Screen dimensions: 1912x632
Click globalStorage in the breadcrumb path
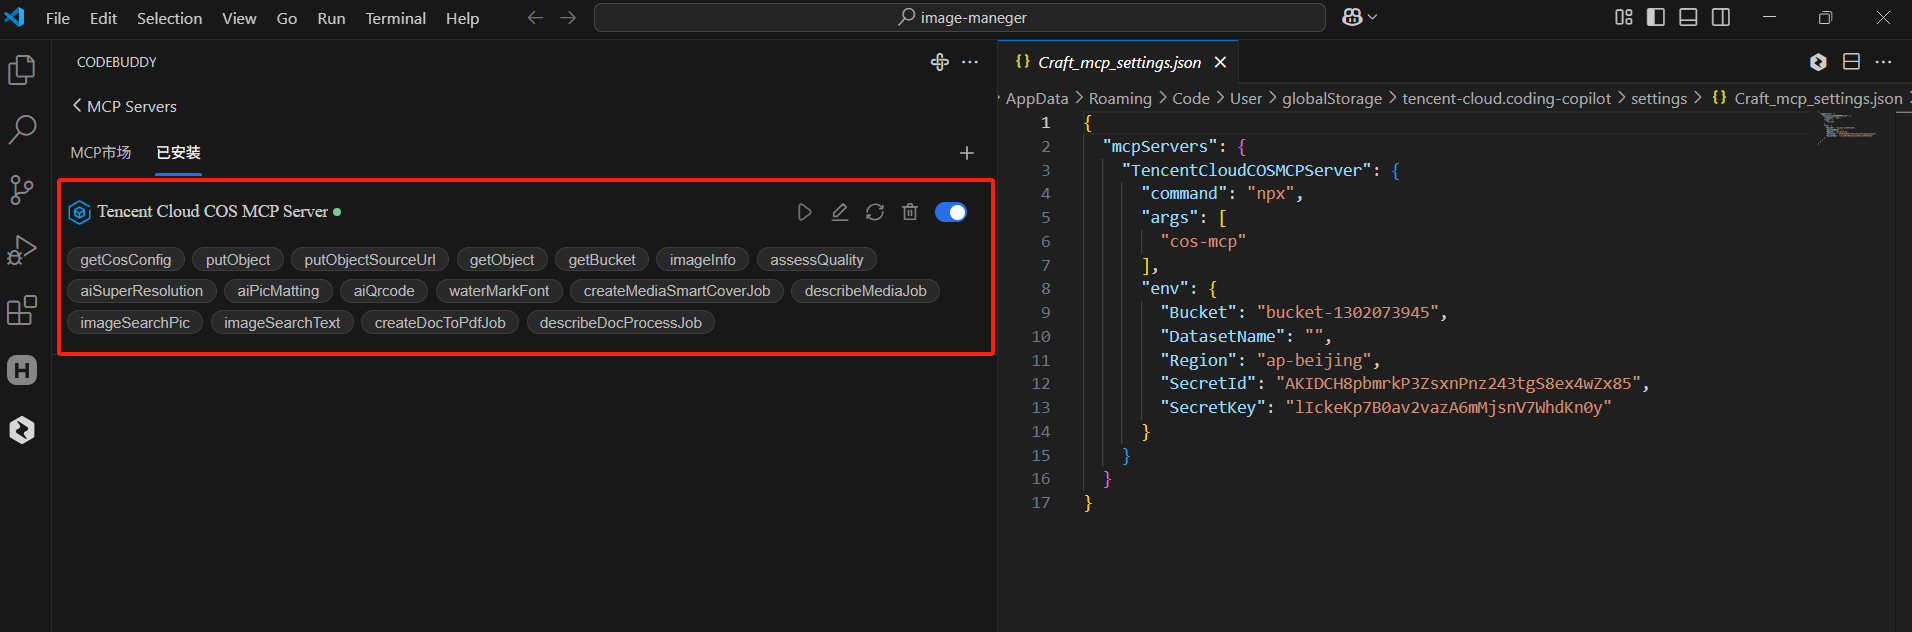coord(1332,98)
